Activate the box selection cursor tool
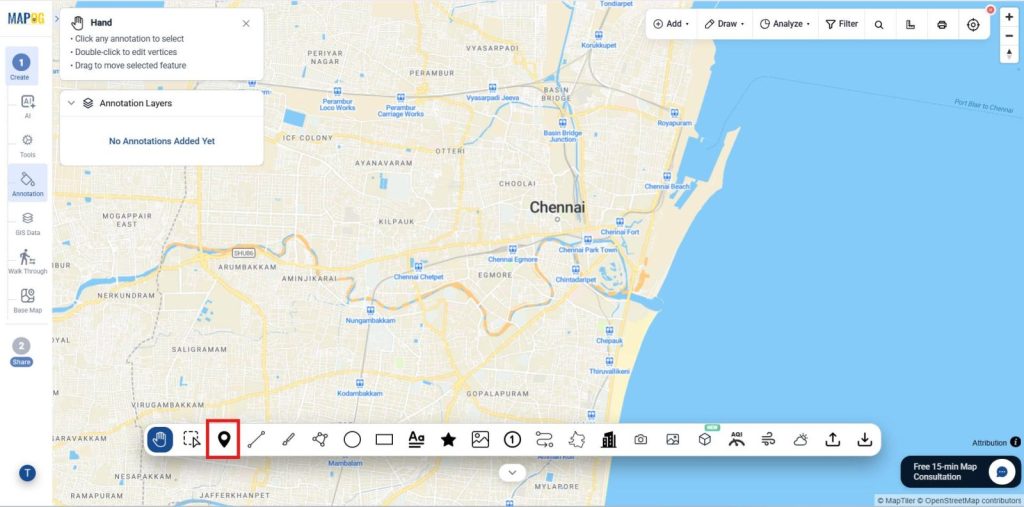Viewport: 1024px width, 507px height. pos(192,440)
